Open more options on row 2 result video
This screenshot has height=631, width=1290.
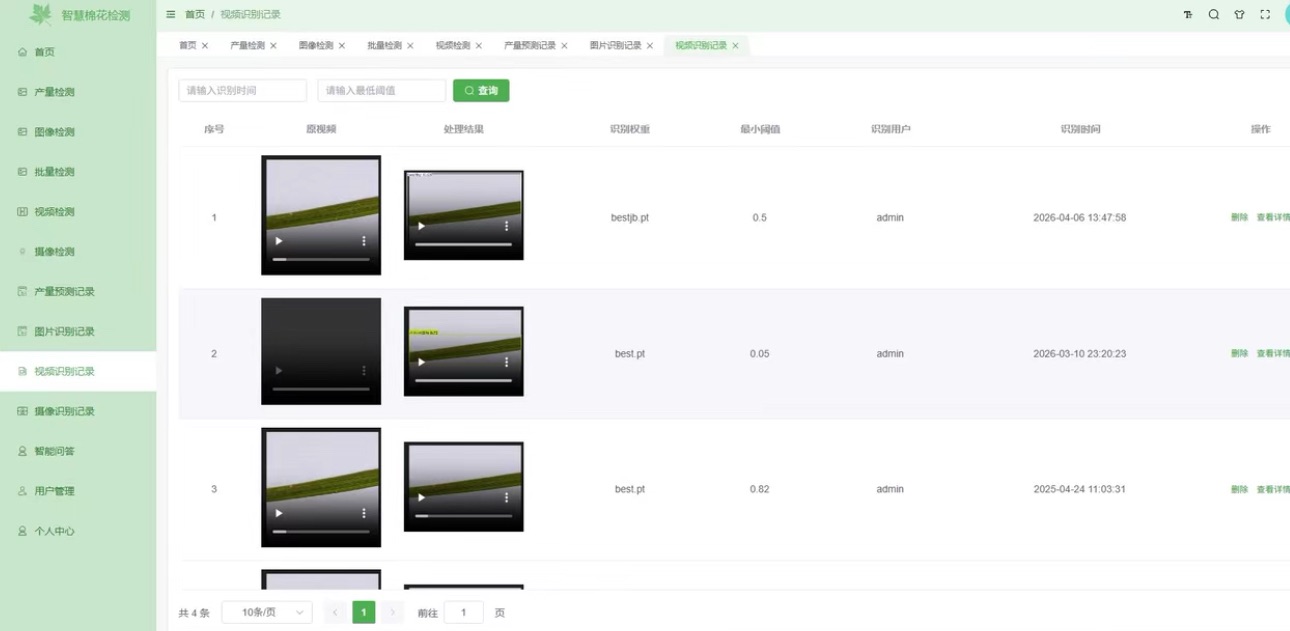click(507, 362)
